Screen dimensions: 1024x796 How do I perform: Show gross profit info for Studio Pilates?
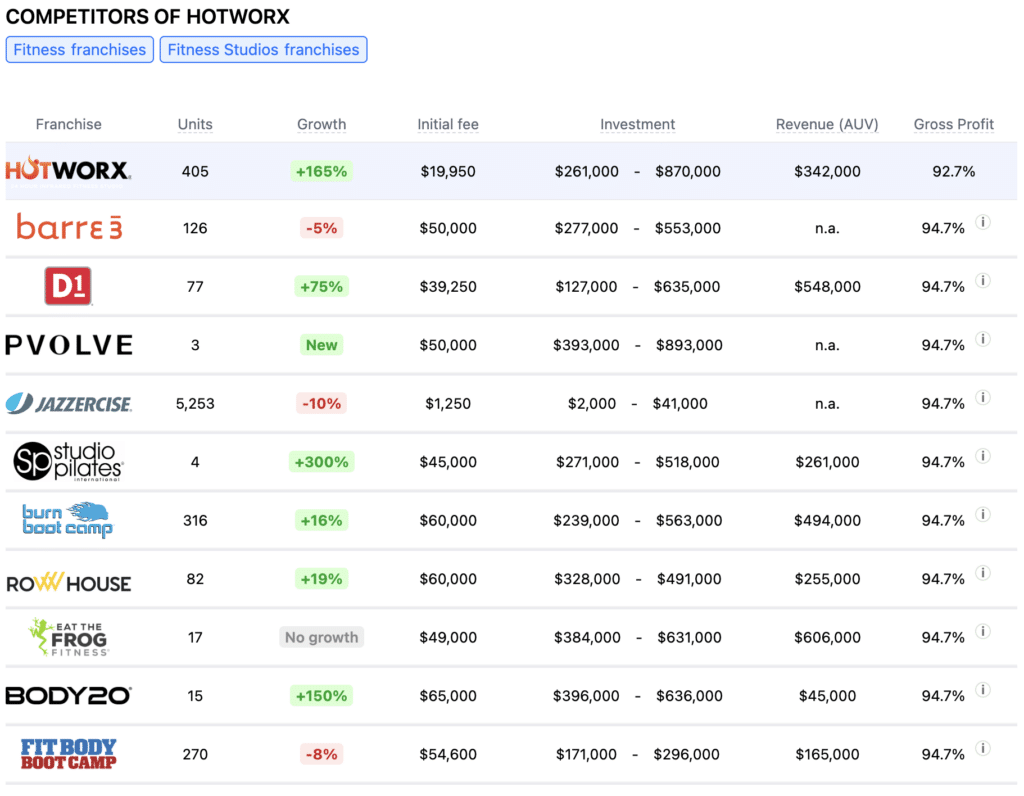click(983, 456)
